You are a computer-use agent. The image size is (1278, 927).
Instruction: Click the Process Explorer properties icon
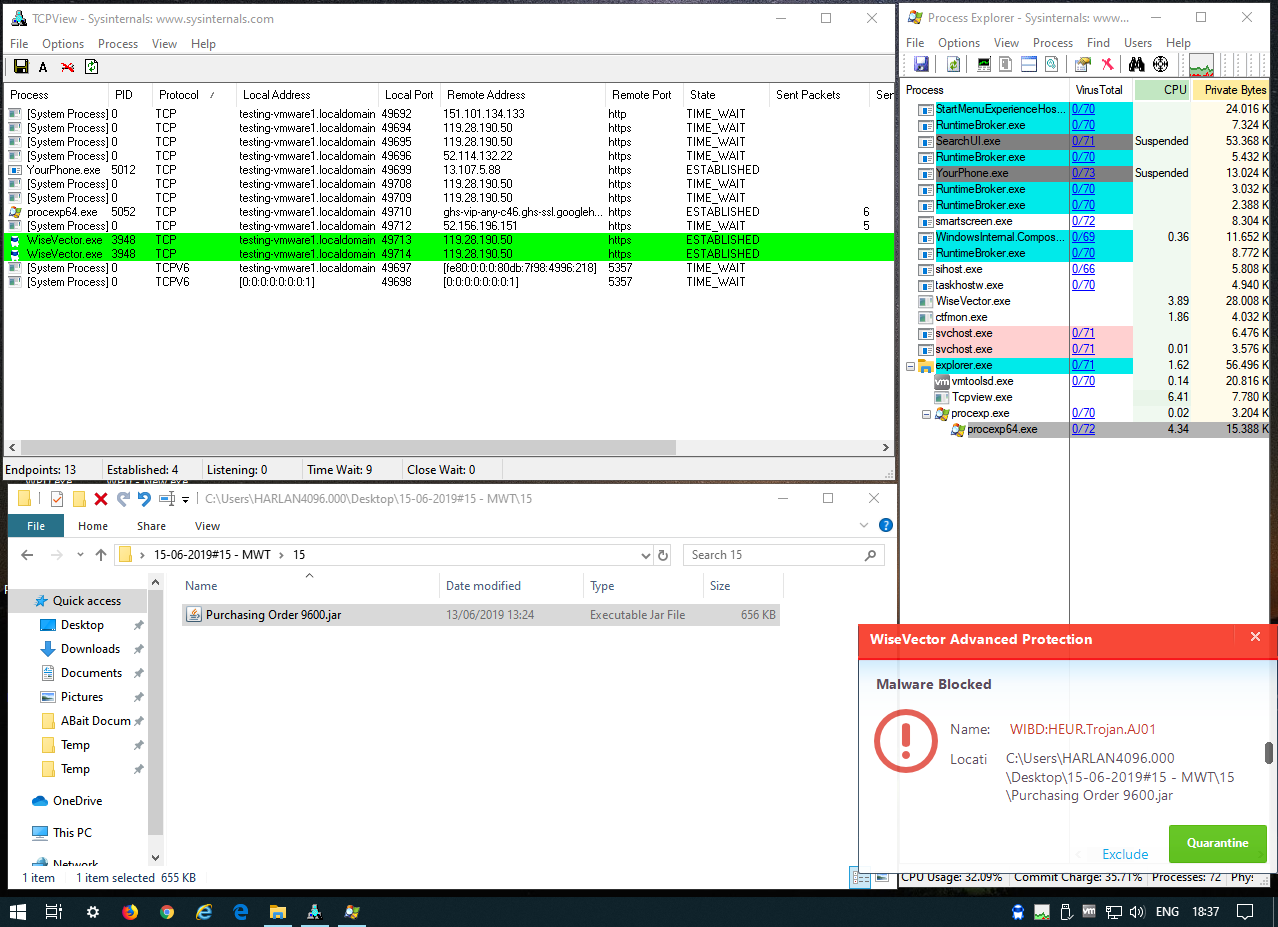(1082, 65)
